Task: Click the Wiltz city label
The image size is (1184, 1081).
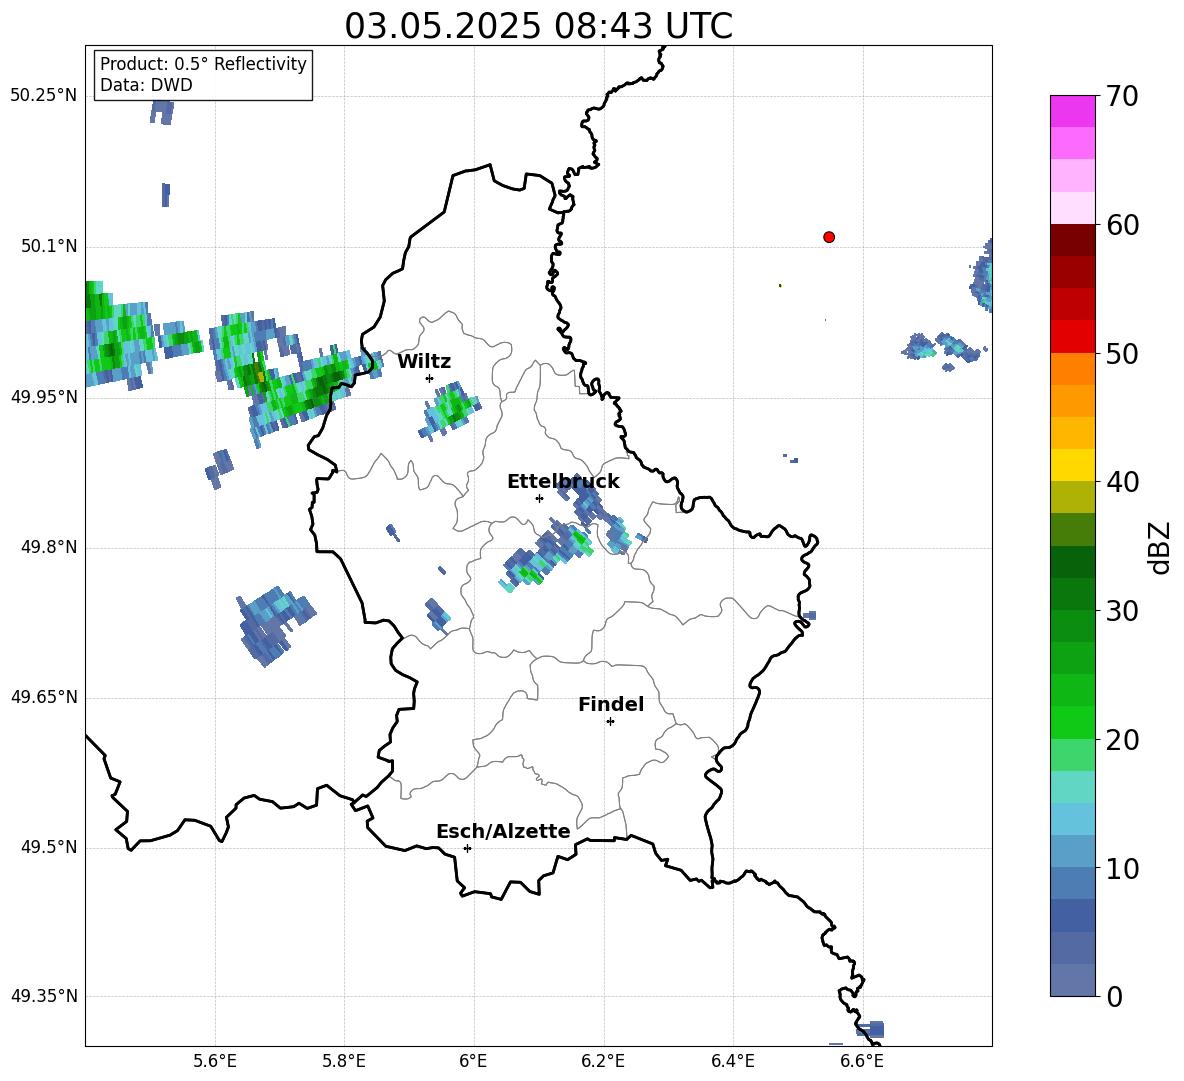Action: point(424,362)
